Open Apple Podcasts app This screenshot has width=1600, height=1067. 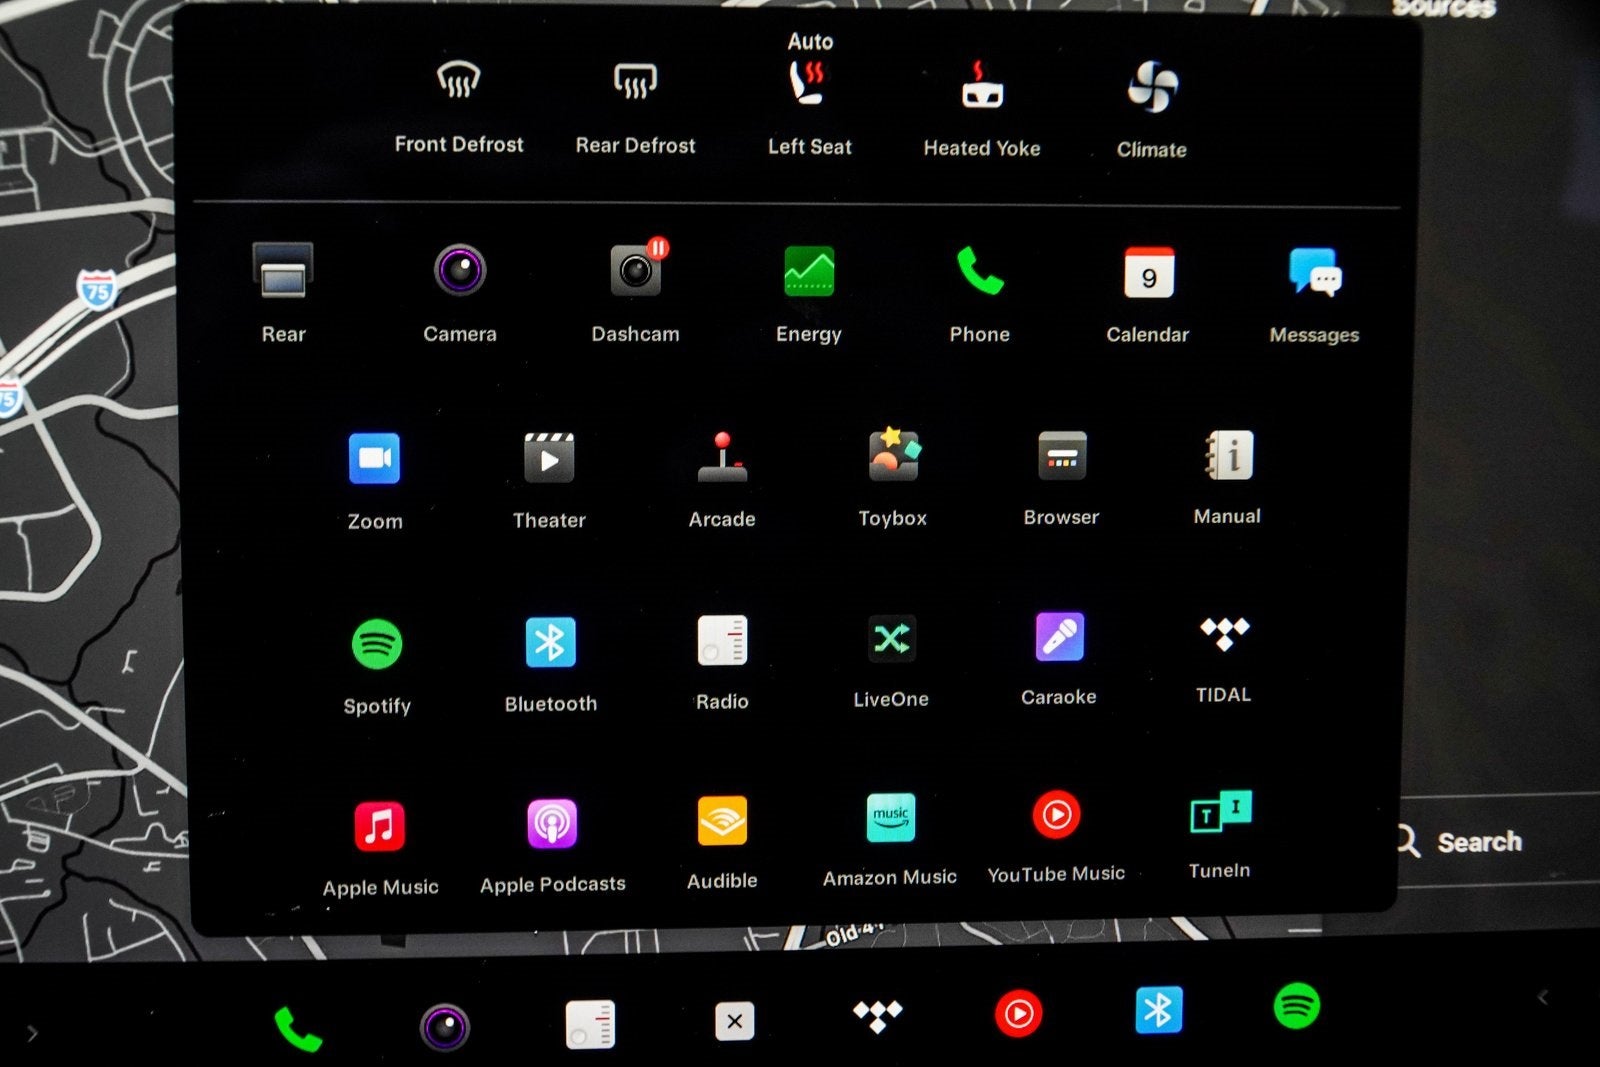[x=552, y=825]
